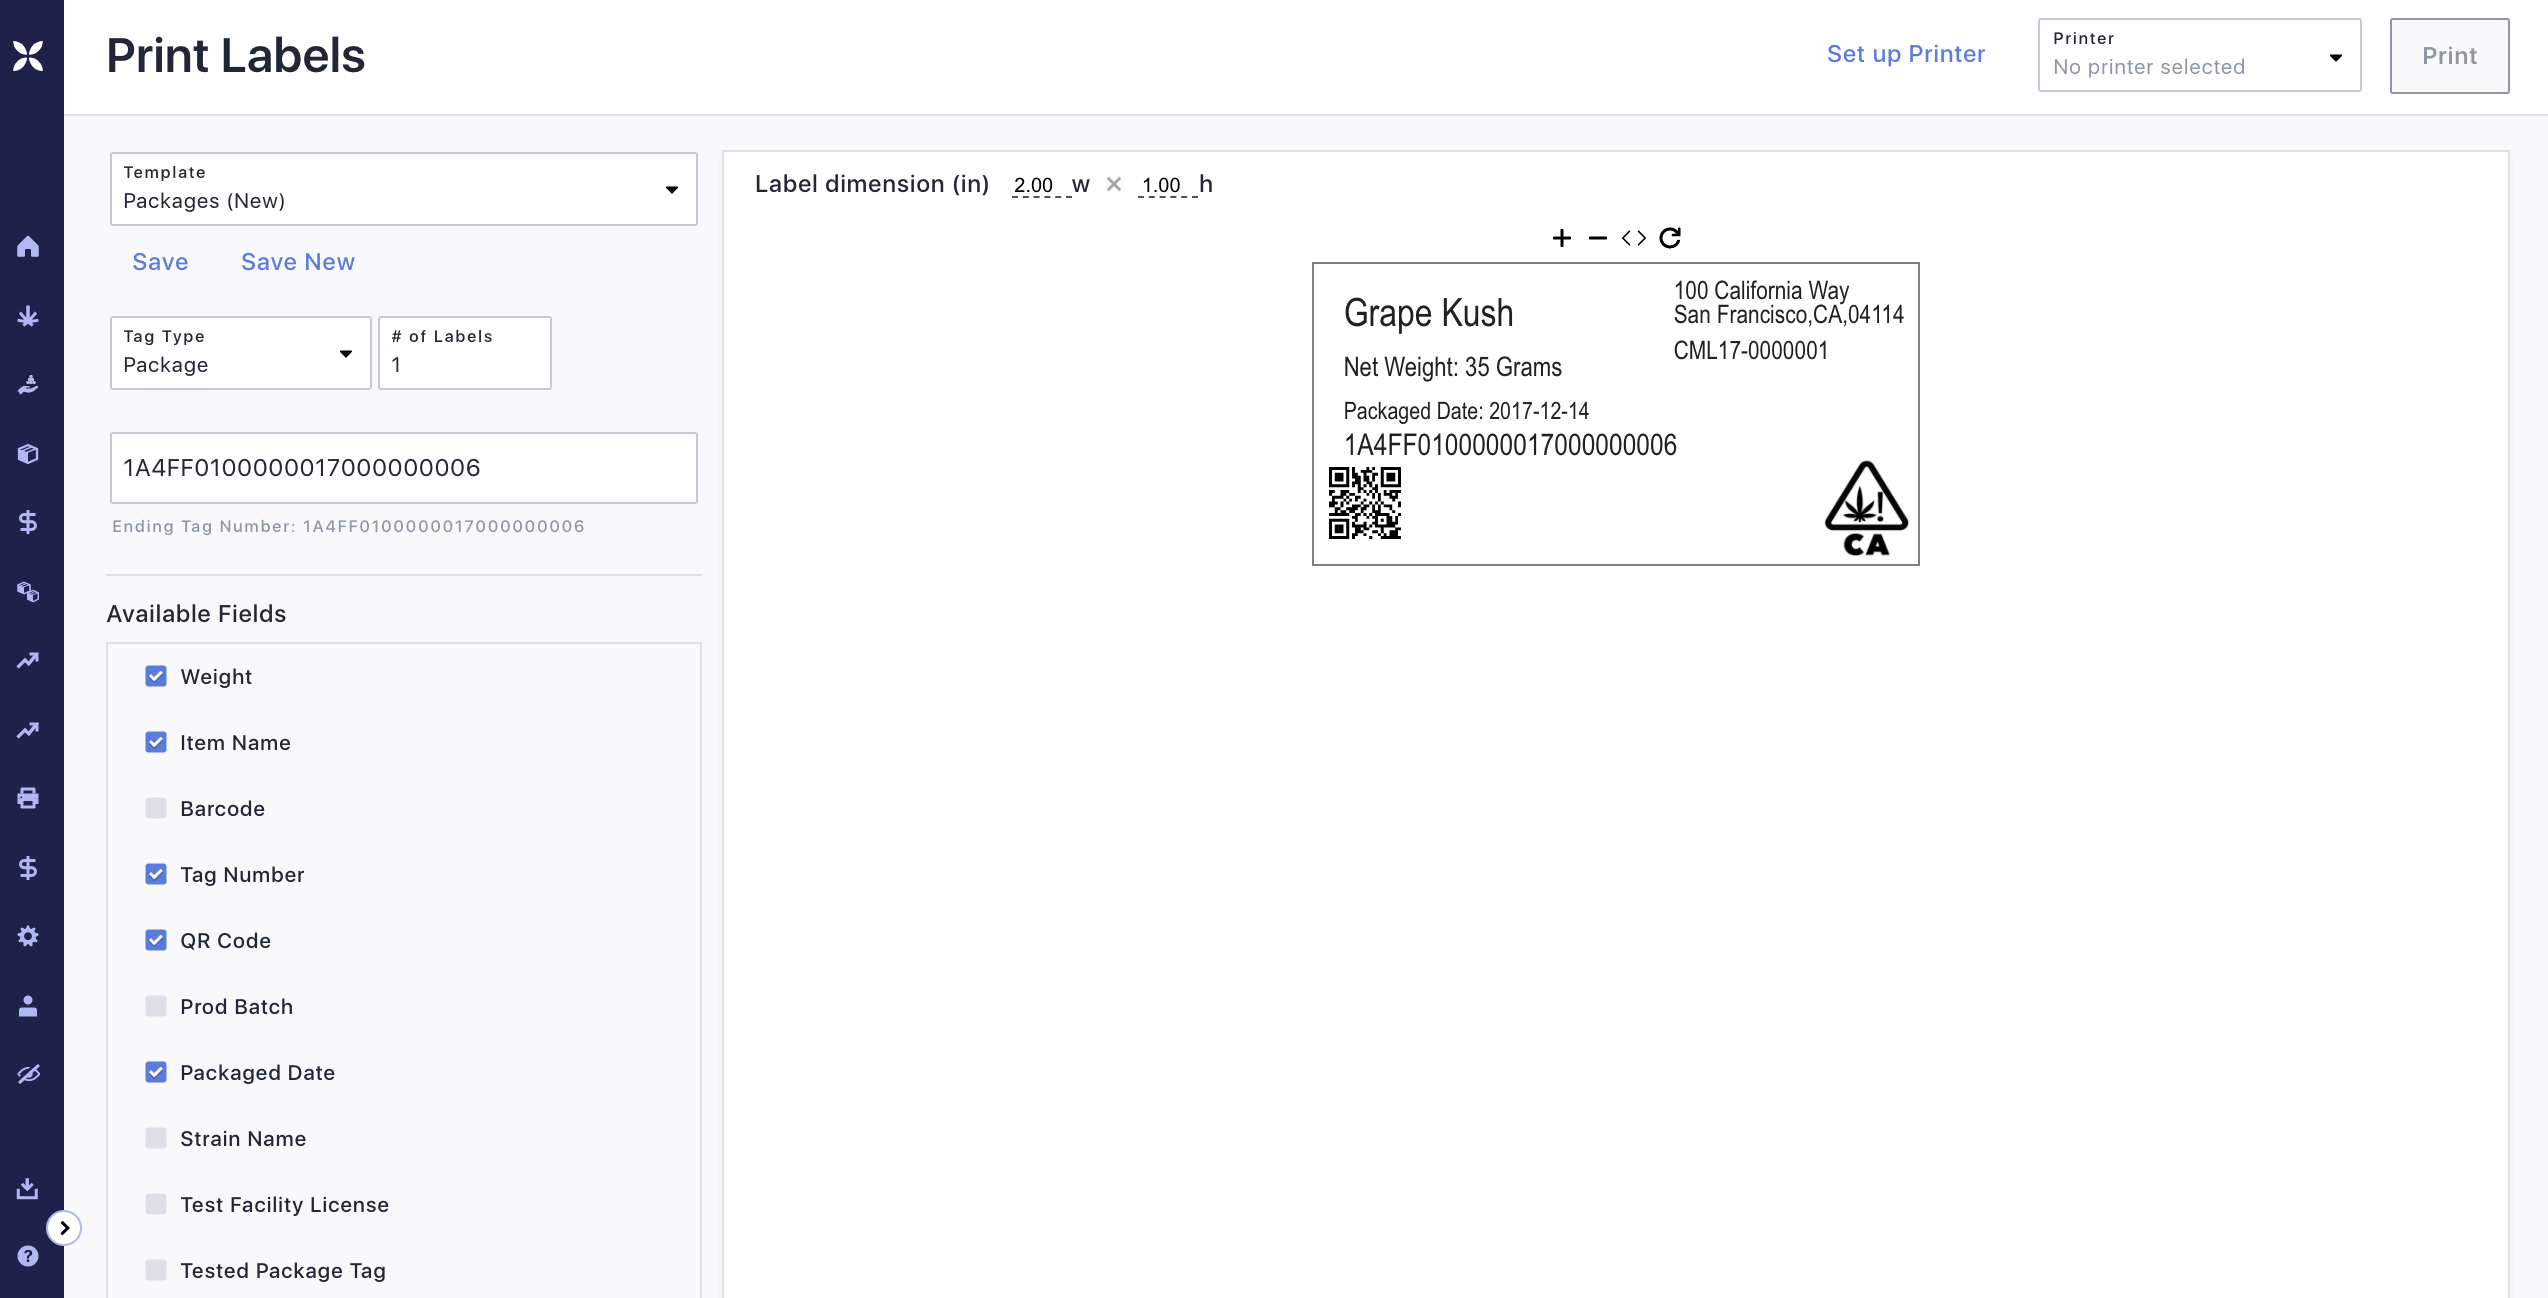Viewport: 2548px width, 1298px height.
Task: Open the settings gear in sidebar
Action: [x=28, y=936]
